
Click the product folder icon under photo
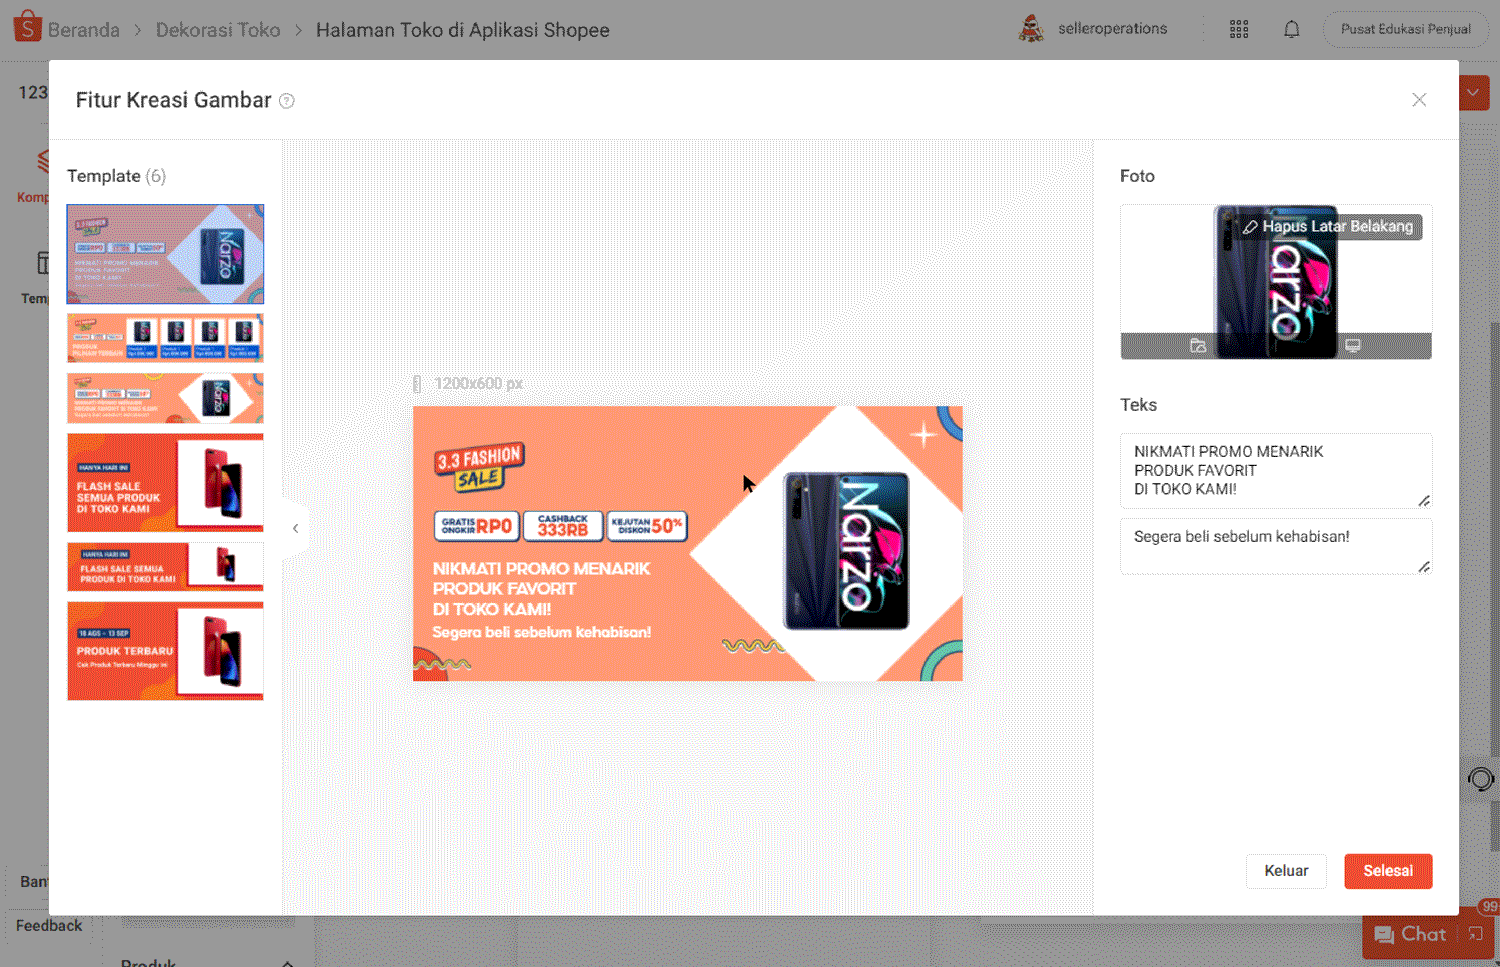point(1198,346)
